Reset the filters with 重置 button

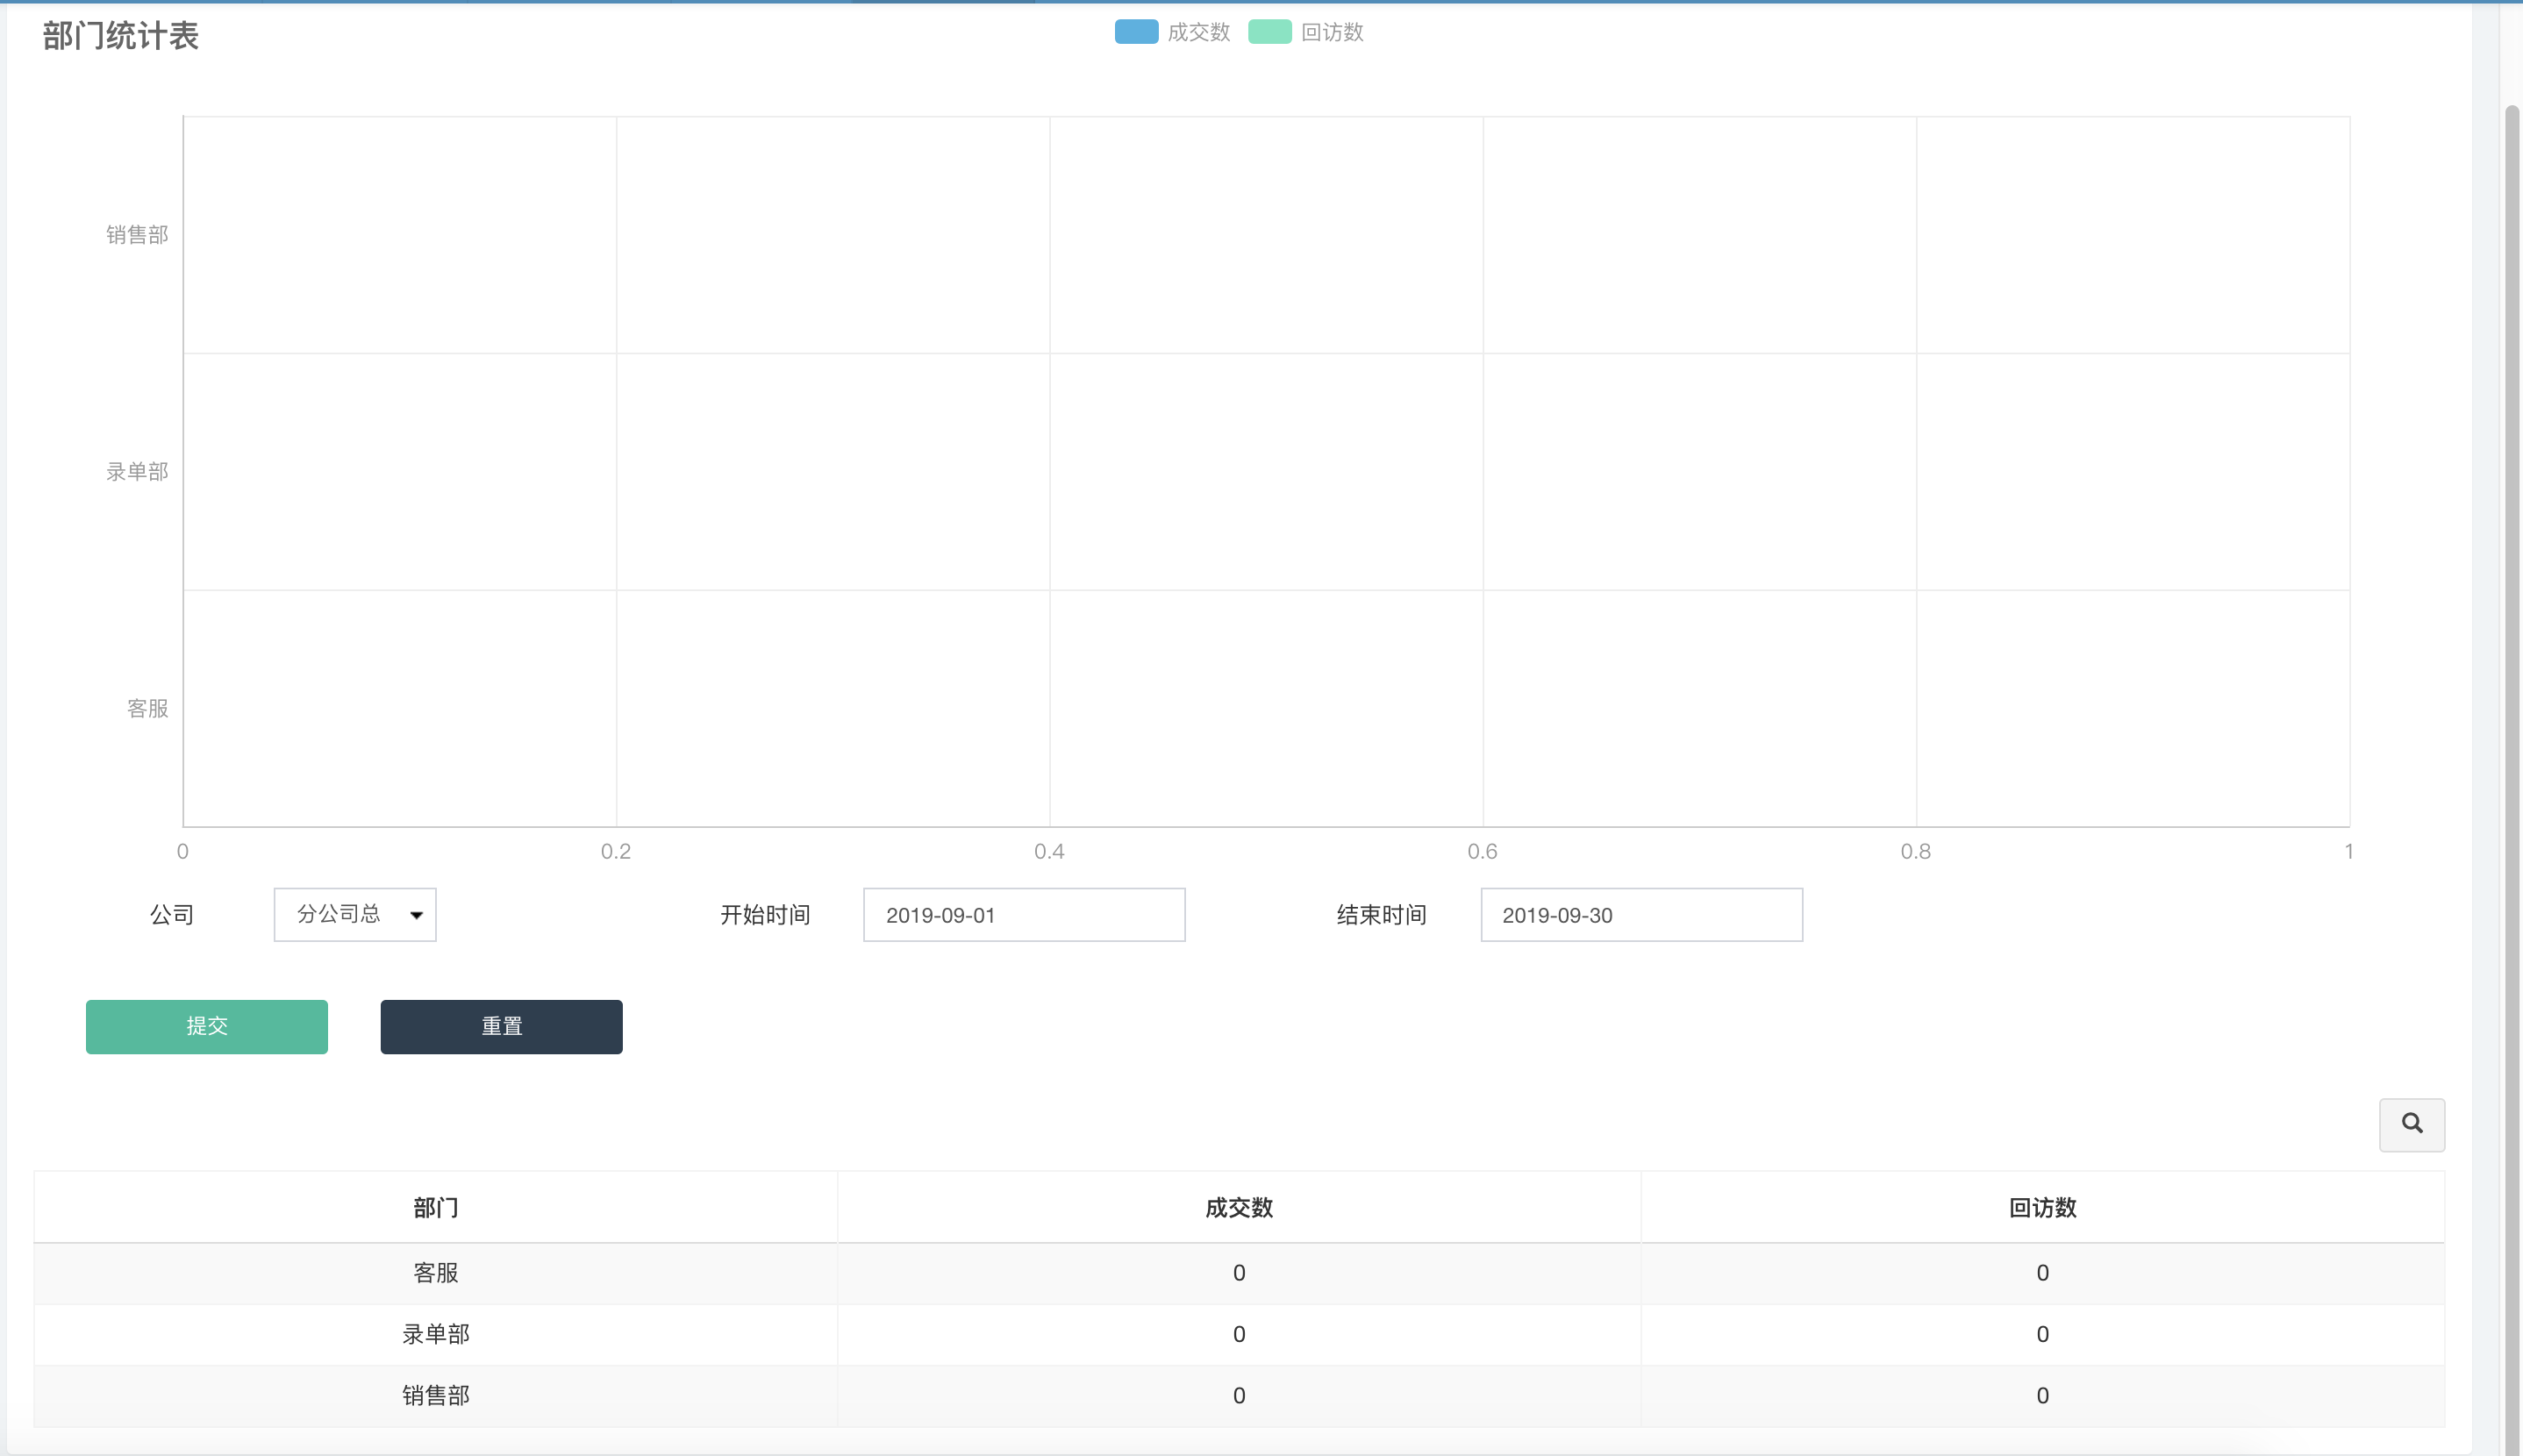click(501, 1026)
